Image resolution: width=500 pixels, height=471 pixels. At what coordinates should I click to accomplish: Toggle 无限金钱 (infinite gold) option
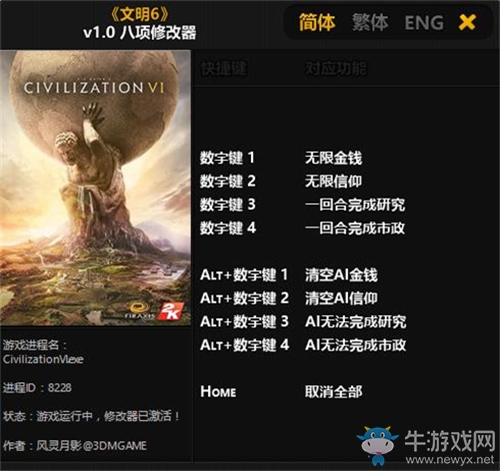coord(333,158)
